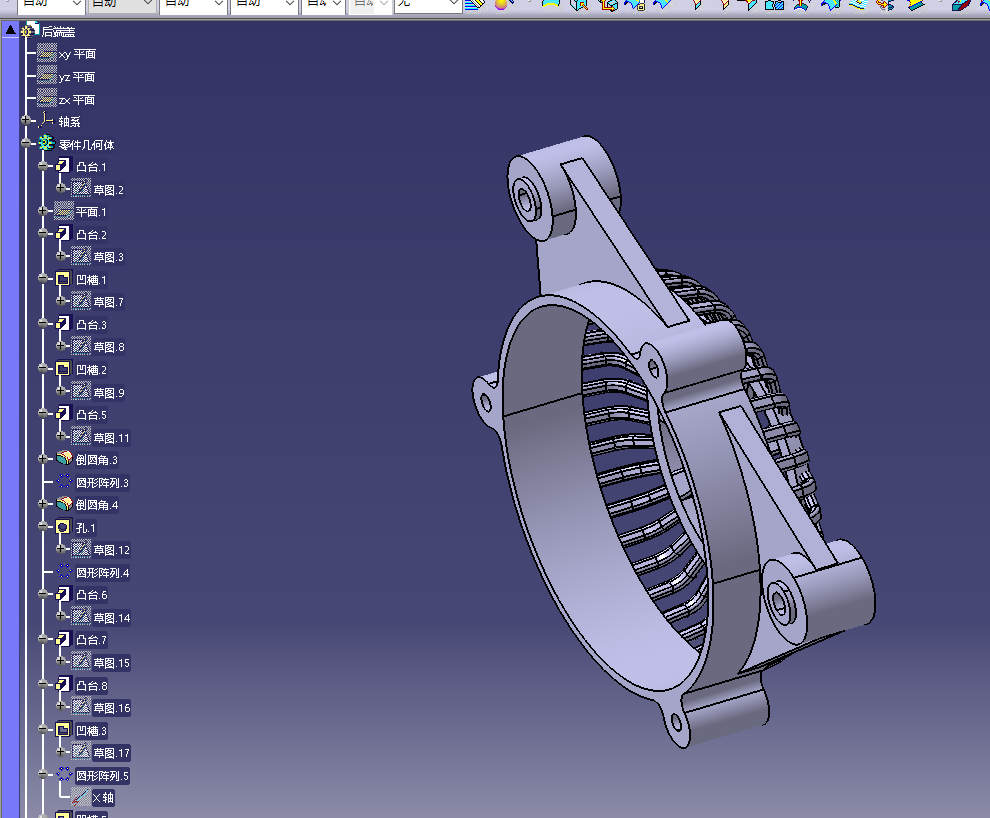Click the sketch icon beside 草图.2

coord(81,189)
